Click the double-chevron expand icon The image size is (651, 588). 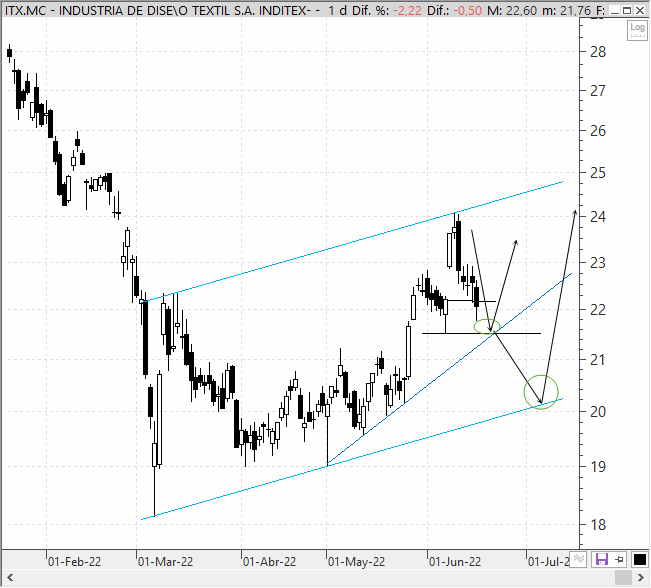pos(579,559)
